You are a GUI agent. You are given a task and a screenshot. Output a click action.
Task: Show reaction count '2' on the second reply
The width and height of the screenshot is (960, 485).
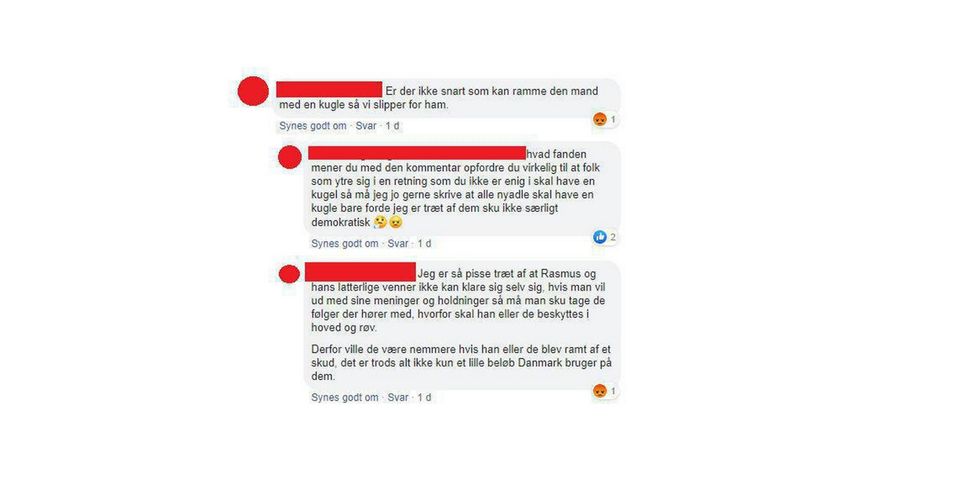point(612,237)
